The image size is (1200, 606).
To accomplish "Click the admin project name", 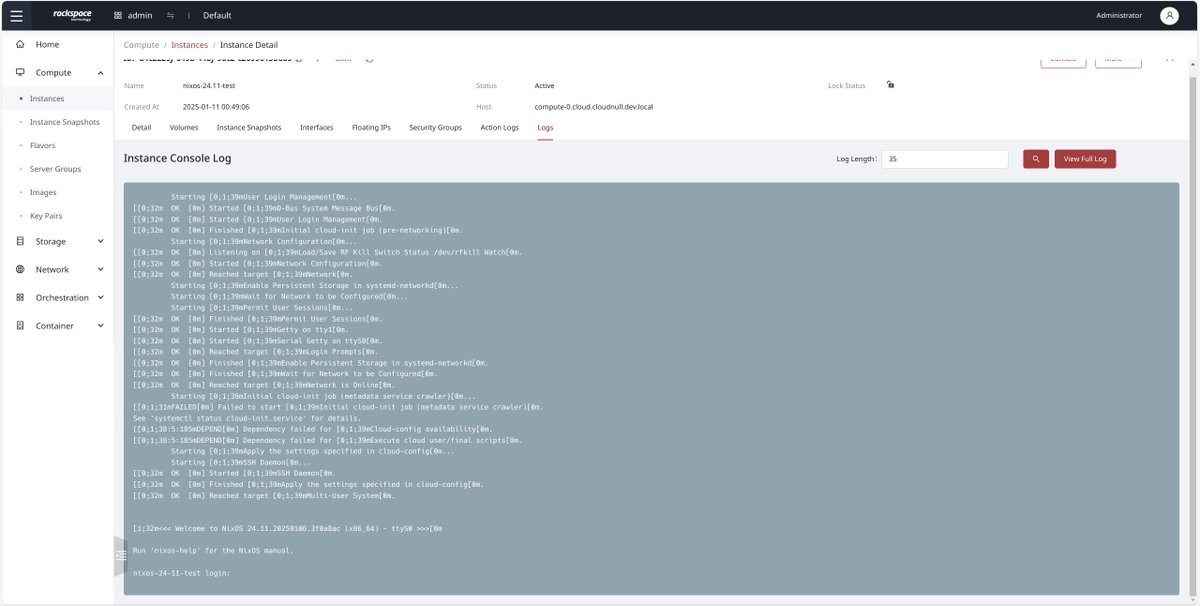I will coord(140,16).
